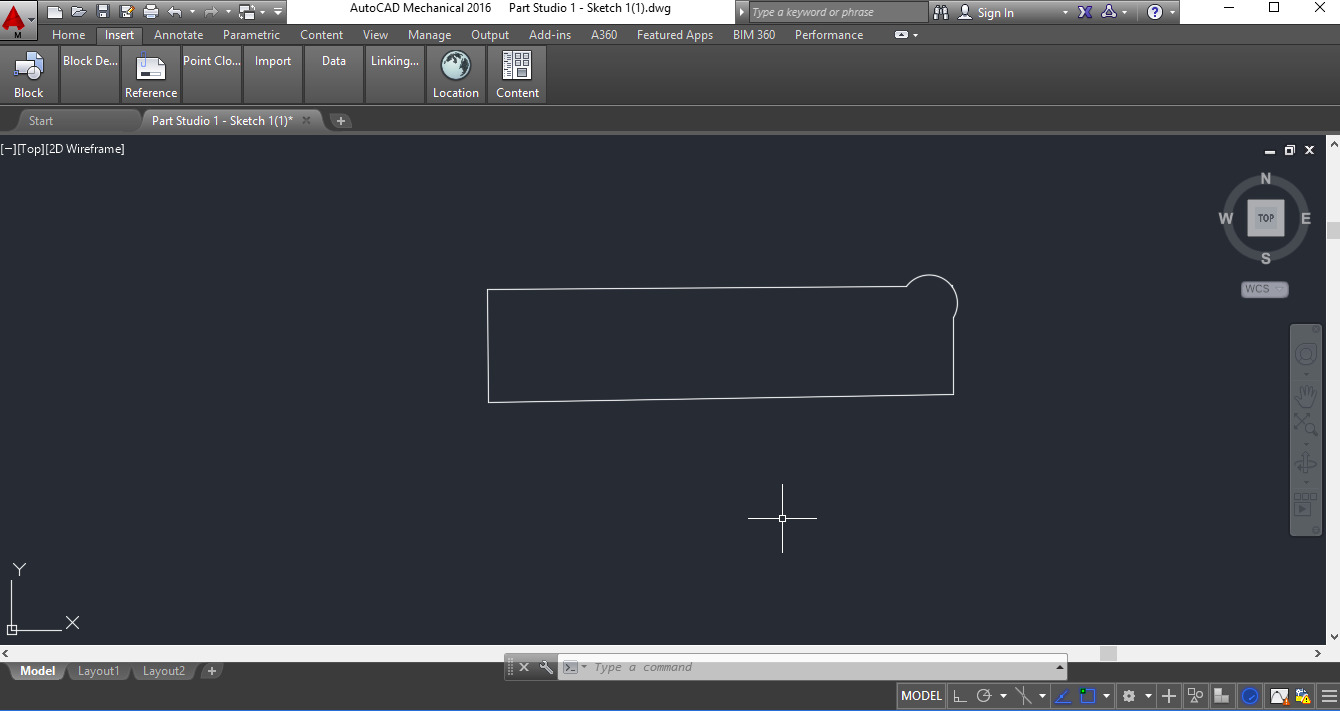Viewport: 1340px width, 711px height.
Task: Open Autodesk Exchange Apps icon
Action: pyautogui.click(x=1085, y=12)
